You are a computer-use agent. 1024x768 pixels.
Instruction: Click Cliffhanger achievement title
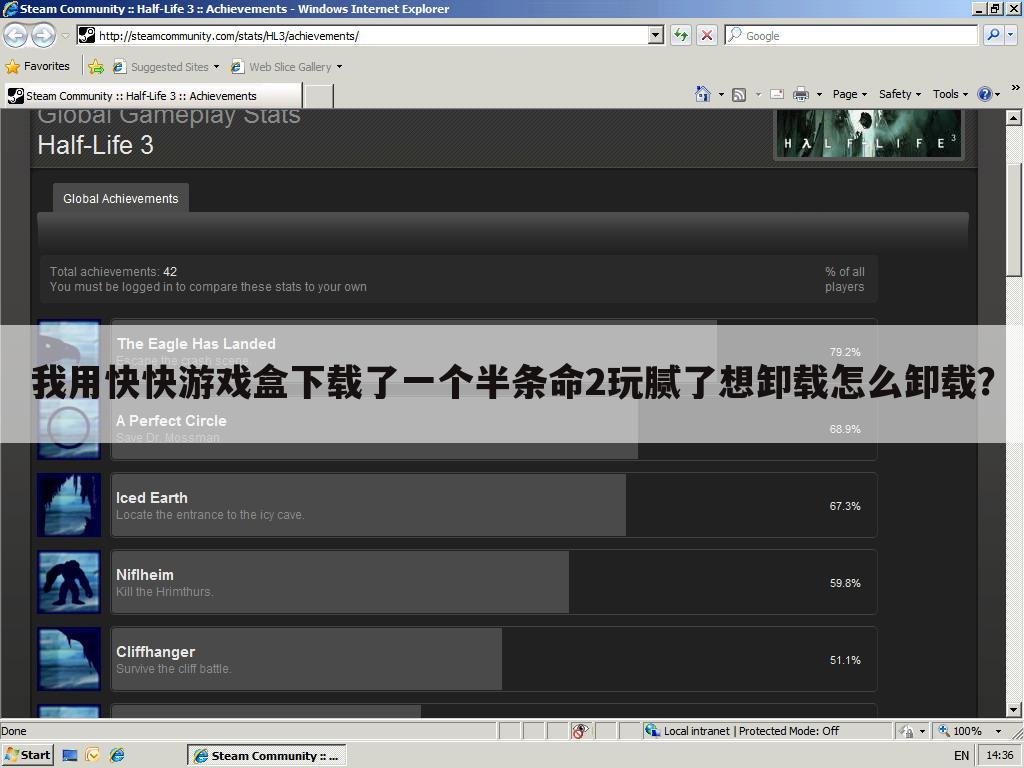155,652
